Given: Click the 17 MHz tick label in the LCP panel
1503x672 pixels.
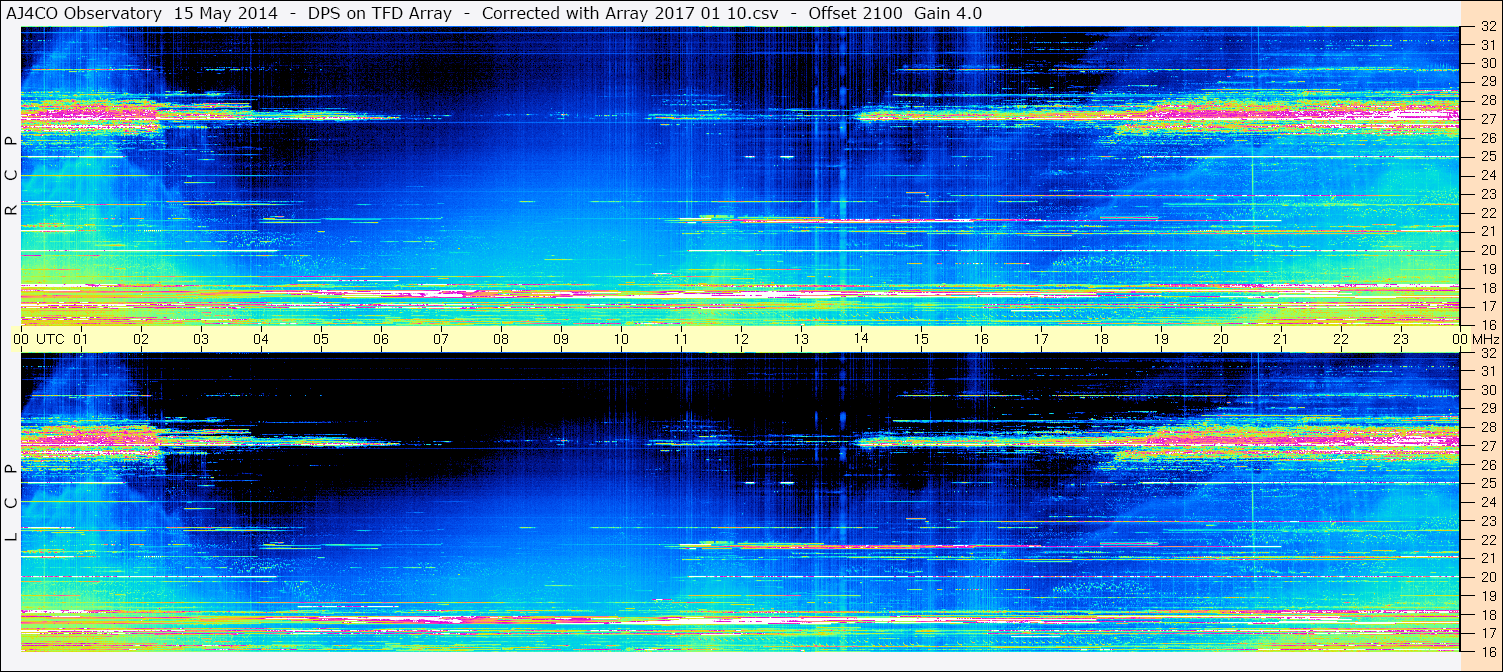Looking at the screenshot, I should point(1488,633).
